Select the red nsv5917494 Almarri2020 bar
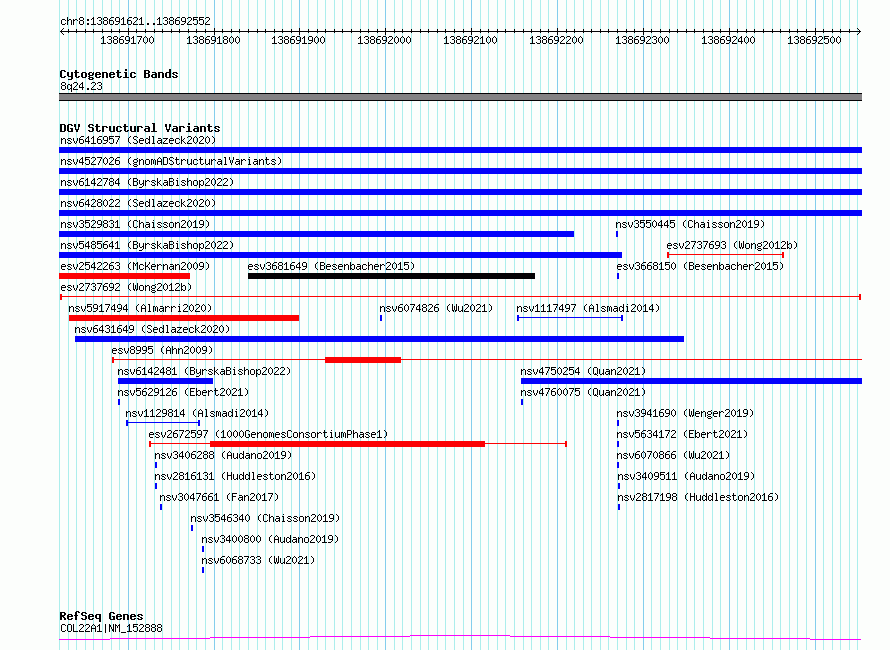Image resolution: width=890 pixels, height=650 pixels. [x=184, y=318]
